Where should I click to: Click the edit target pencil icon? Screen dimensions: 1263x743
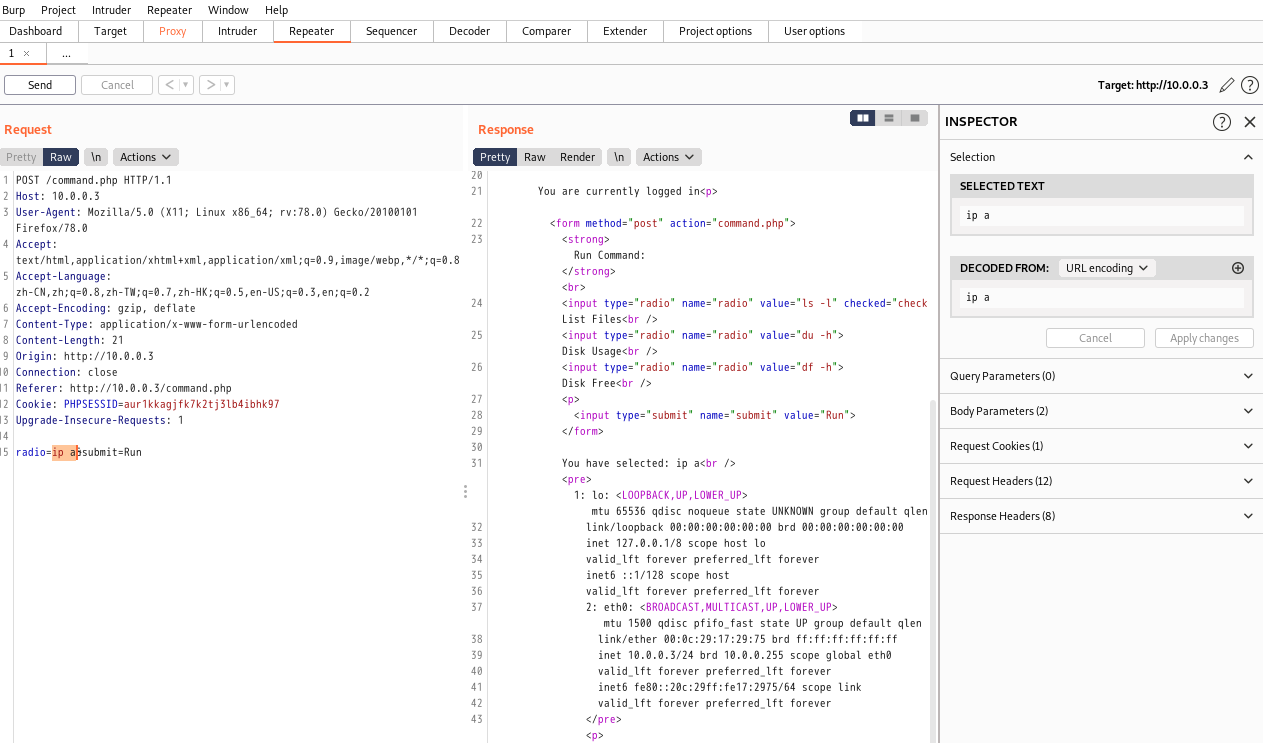(x=1227, y=85)
